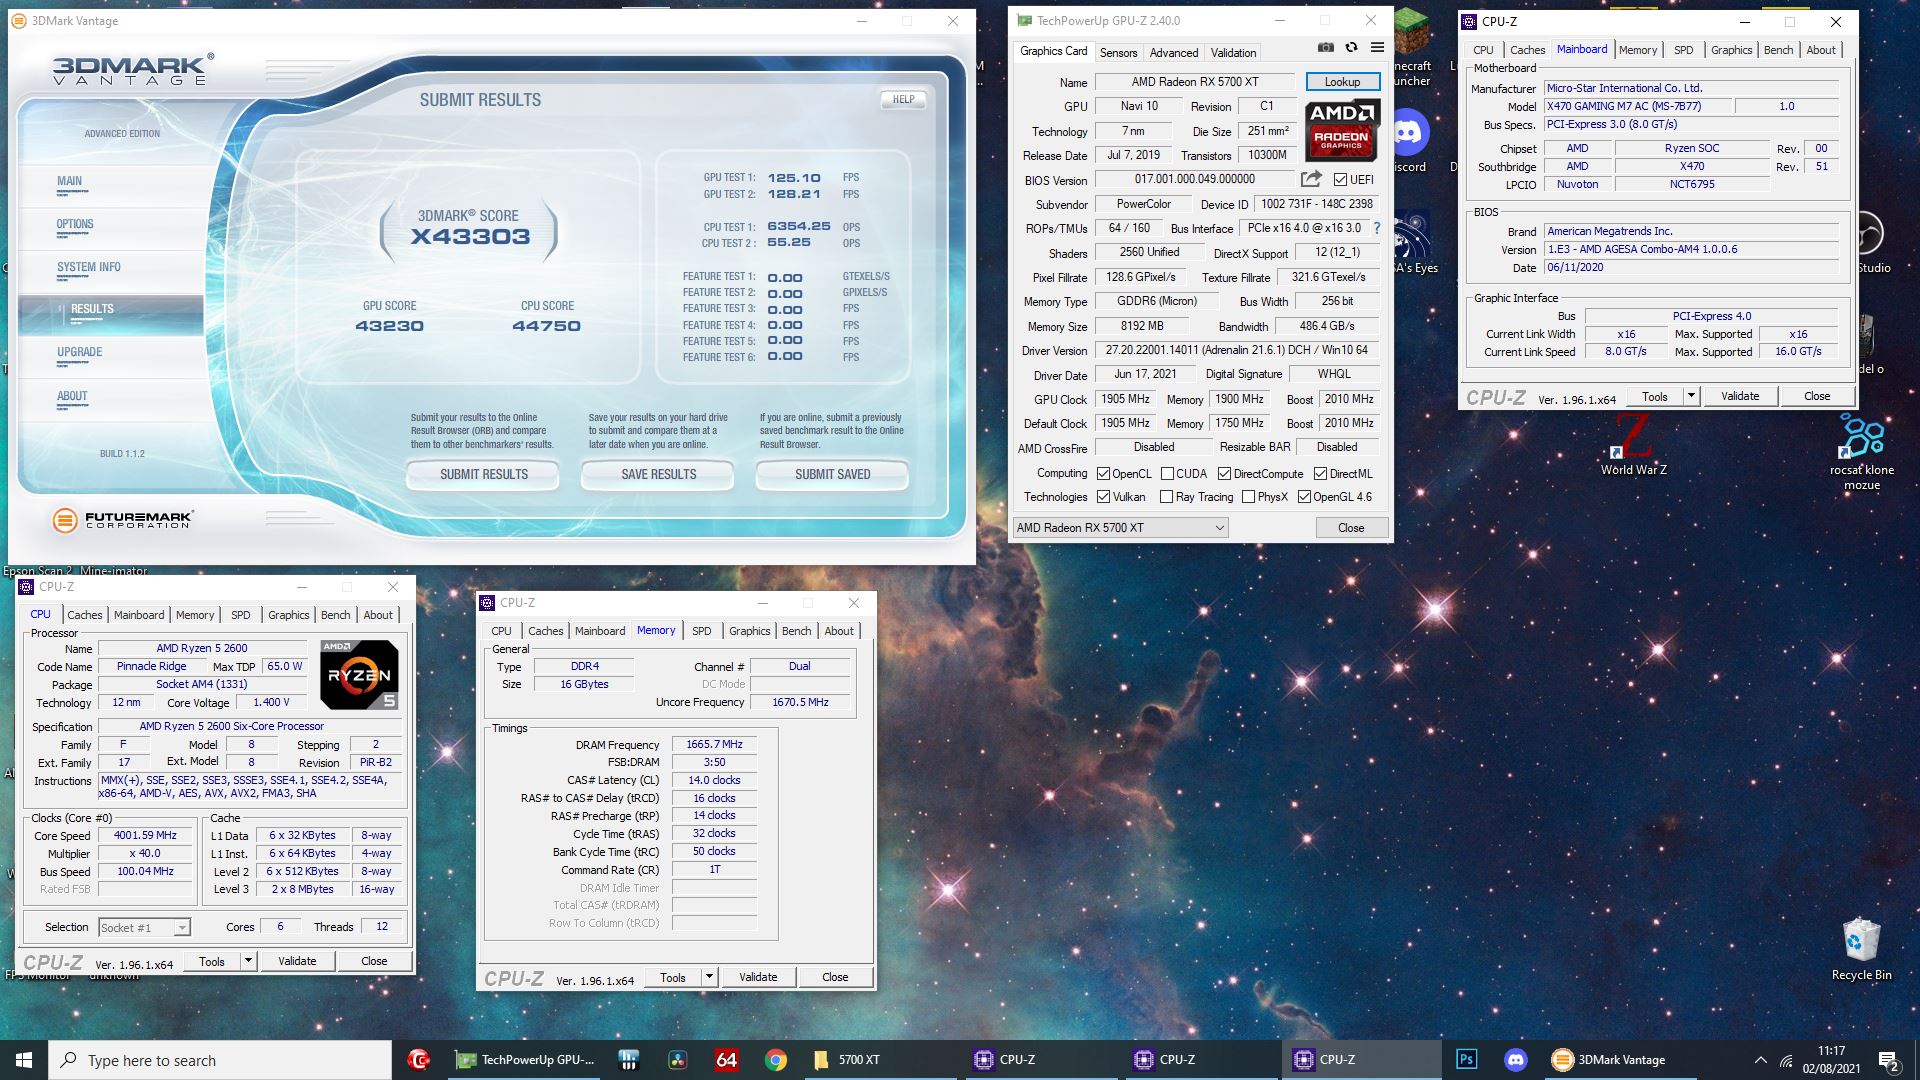Viewport: 1920px width, 1080px height.
Task: Click the AMD Radeon RX 5700 XT name field
Action: [1195, 82]
